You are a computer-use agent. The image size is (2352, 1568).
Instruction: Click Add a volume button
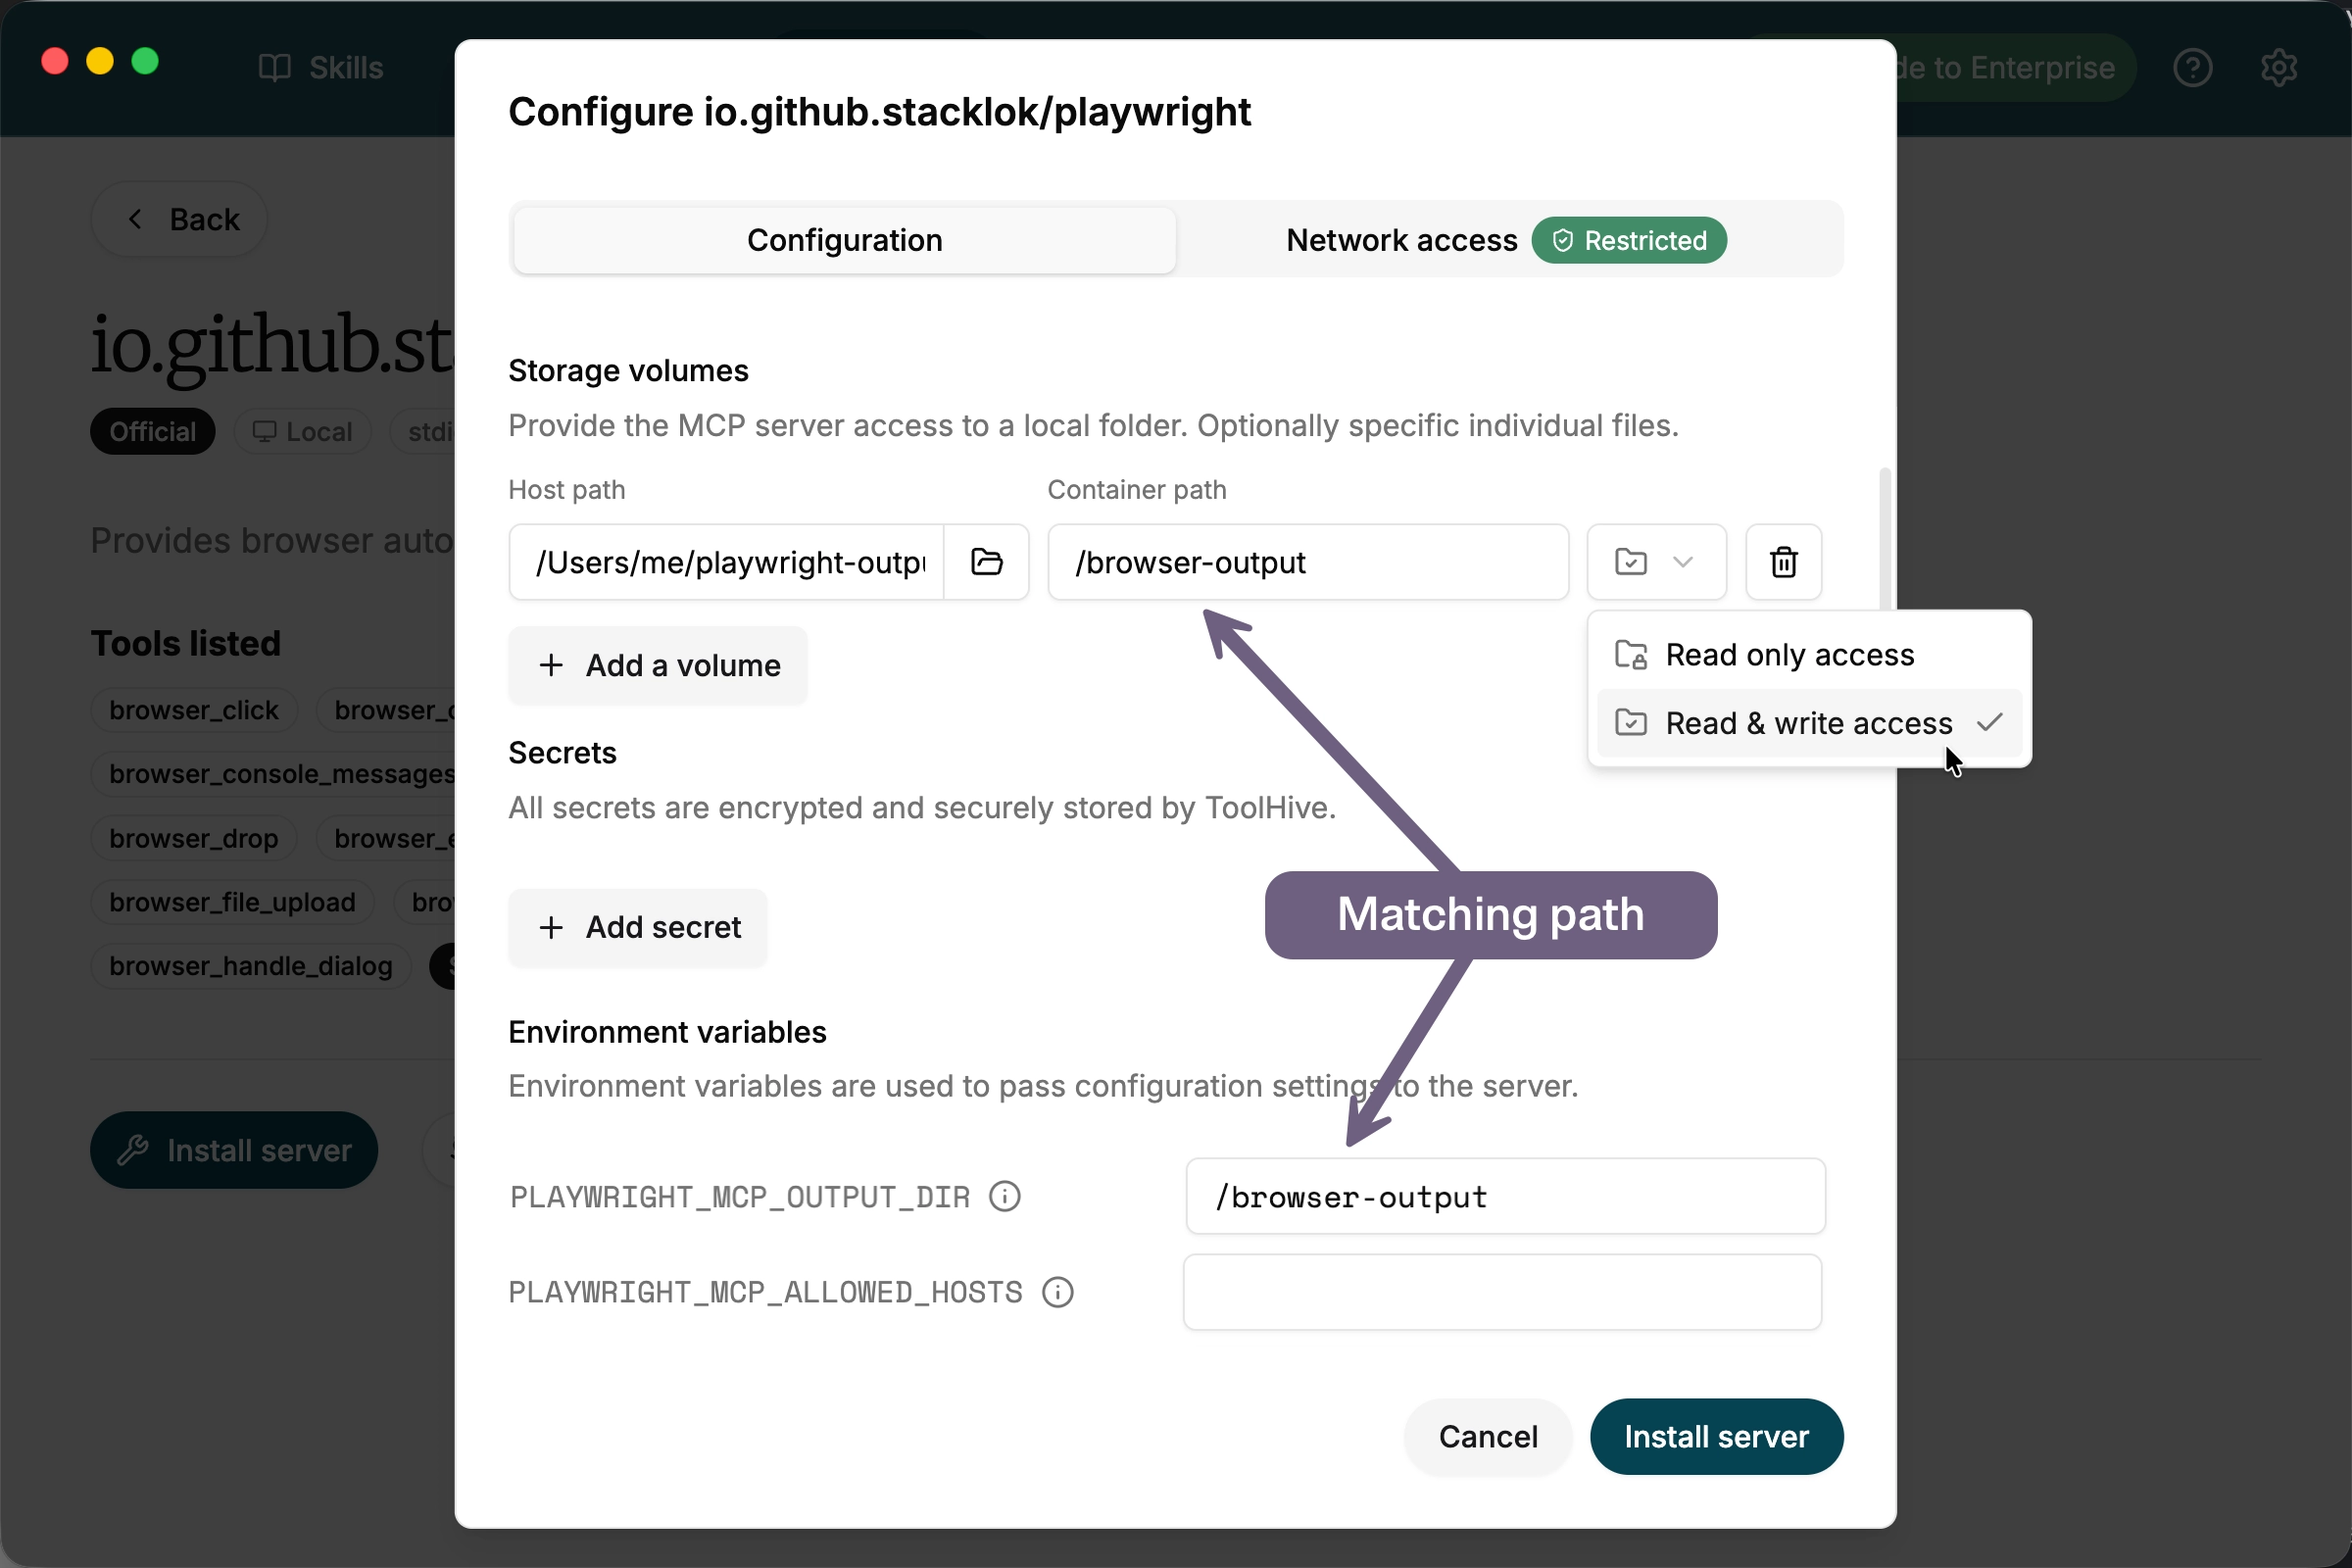658,666
